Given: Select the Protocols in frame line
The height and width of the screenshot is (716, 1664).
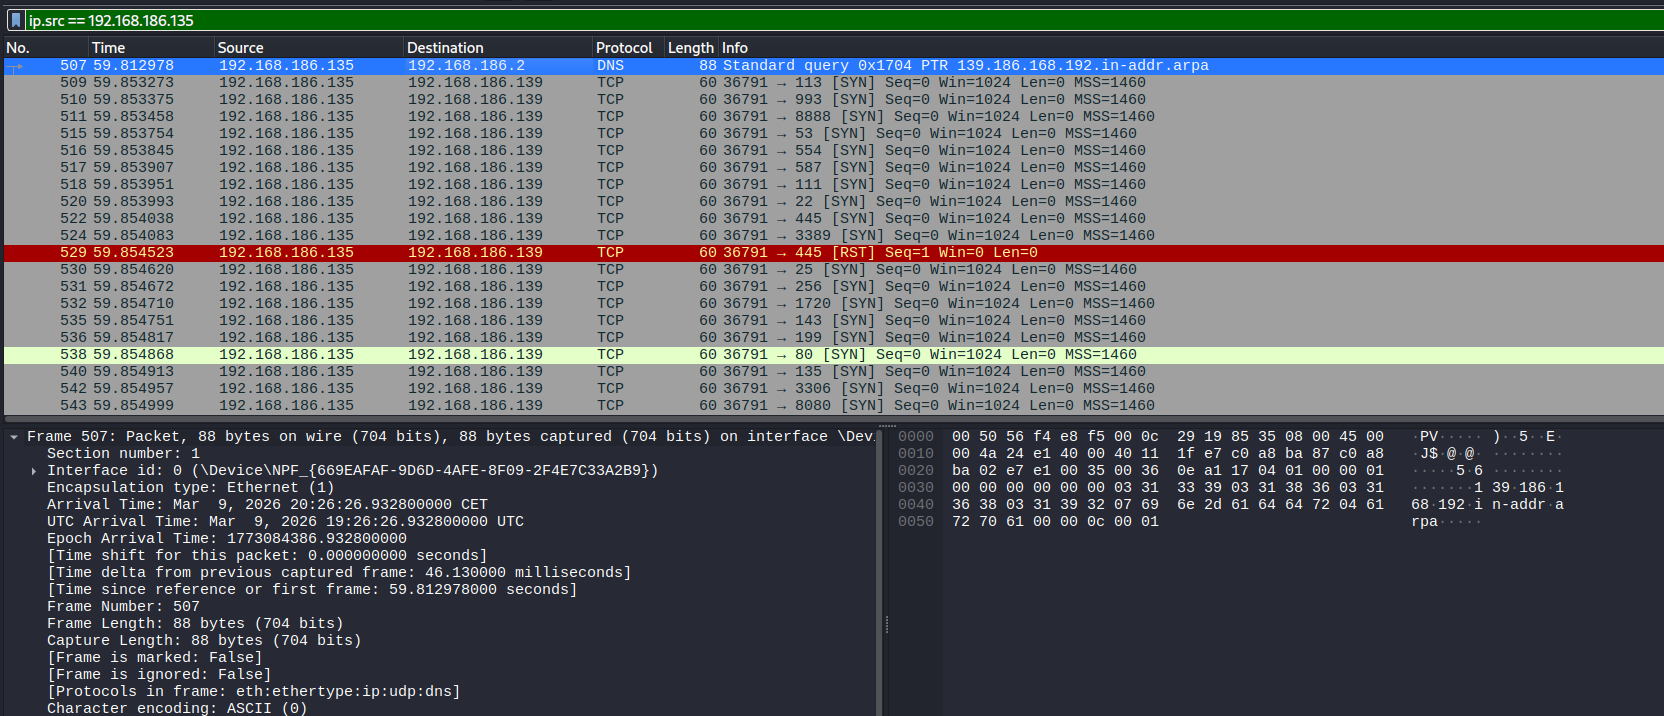Looking at the screenshot, I should (x=253, y=691).
